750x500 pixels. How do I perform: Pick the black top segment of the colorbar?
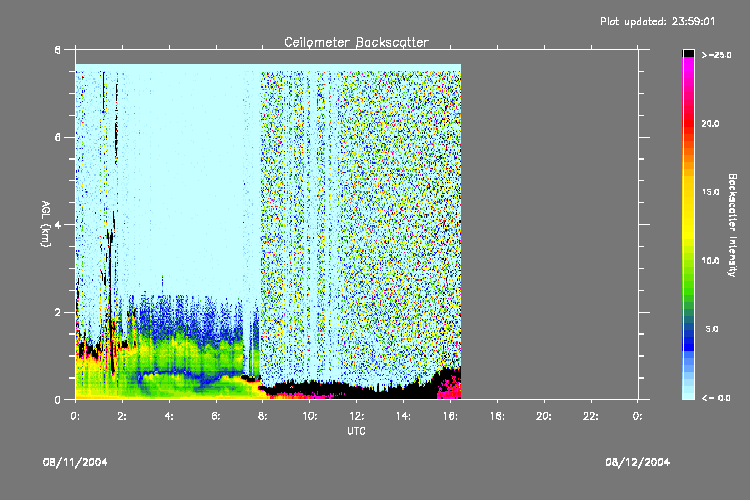click(x=688, y=53)
